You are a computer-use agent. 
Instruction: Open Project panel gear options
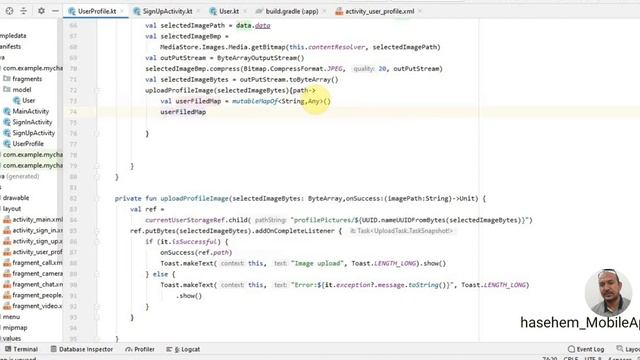point(41,11)
